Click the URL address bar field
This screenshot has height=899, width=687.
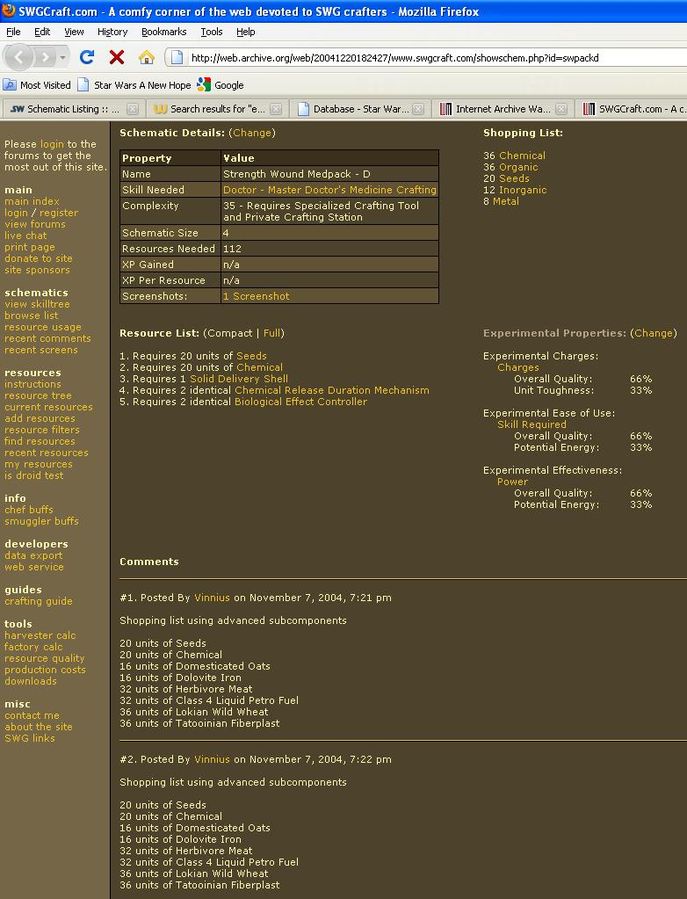[x=420, y=58]
